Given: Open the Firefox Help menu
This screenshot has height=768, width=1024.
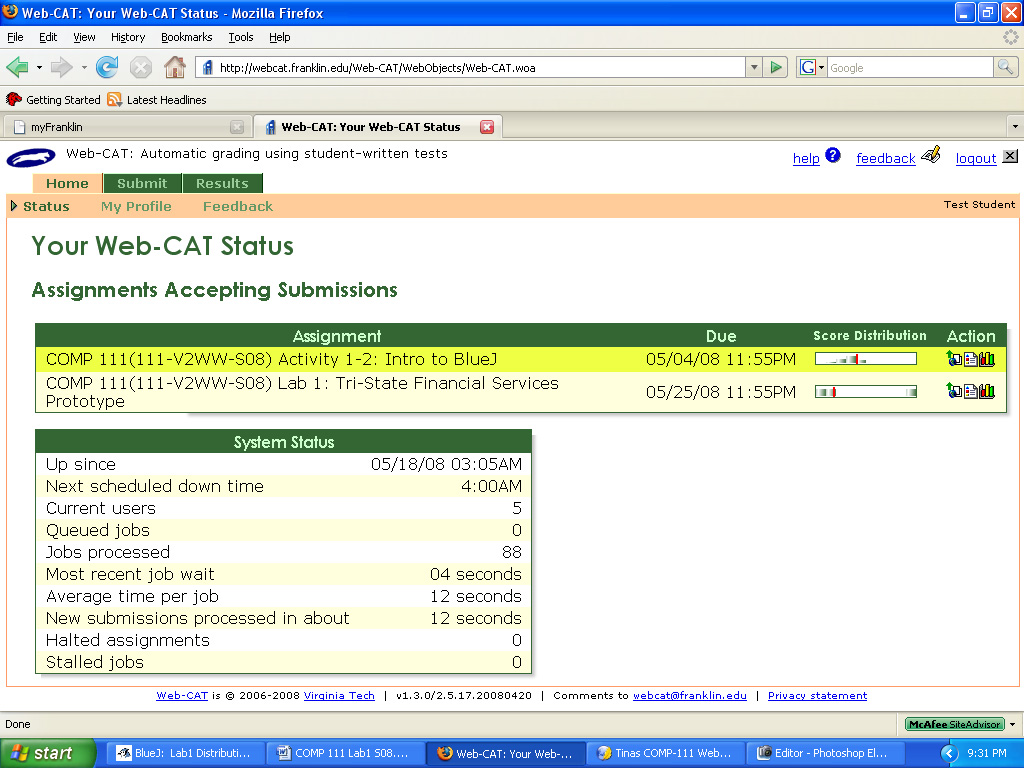Looking at the screenshot, I should 280,37.
